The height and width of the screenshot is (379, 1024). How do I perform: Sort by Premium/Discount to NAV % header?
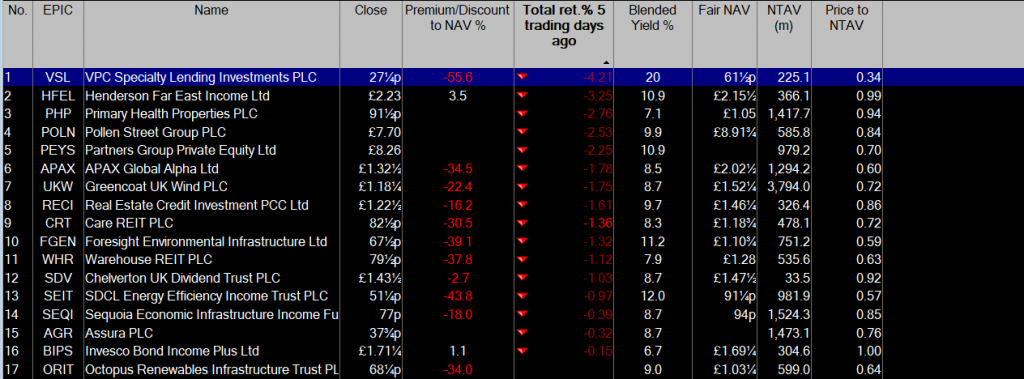(457, 18)
